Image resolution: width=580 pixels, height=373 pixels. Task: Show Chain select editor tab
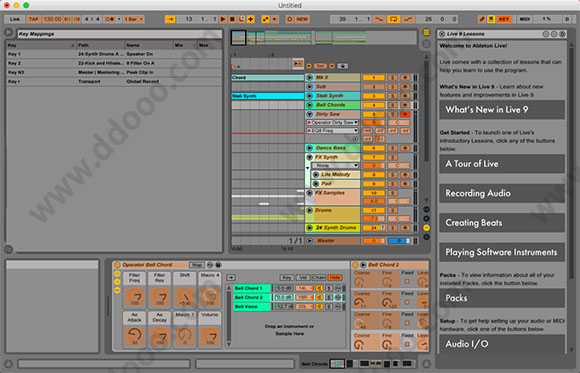coord(318,278)
